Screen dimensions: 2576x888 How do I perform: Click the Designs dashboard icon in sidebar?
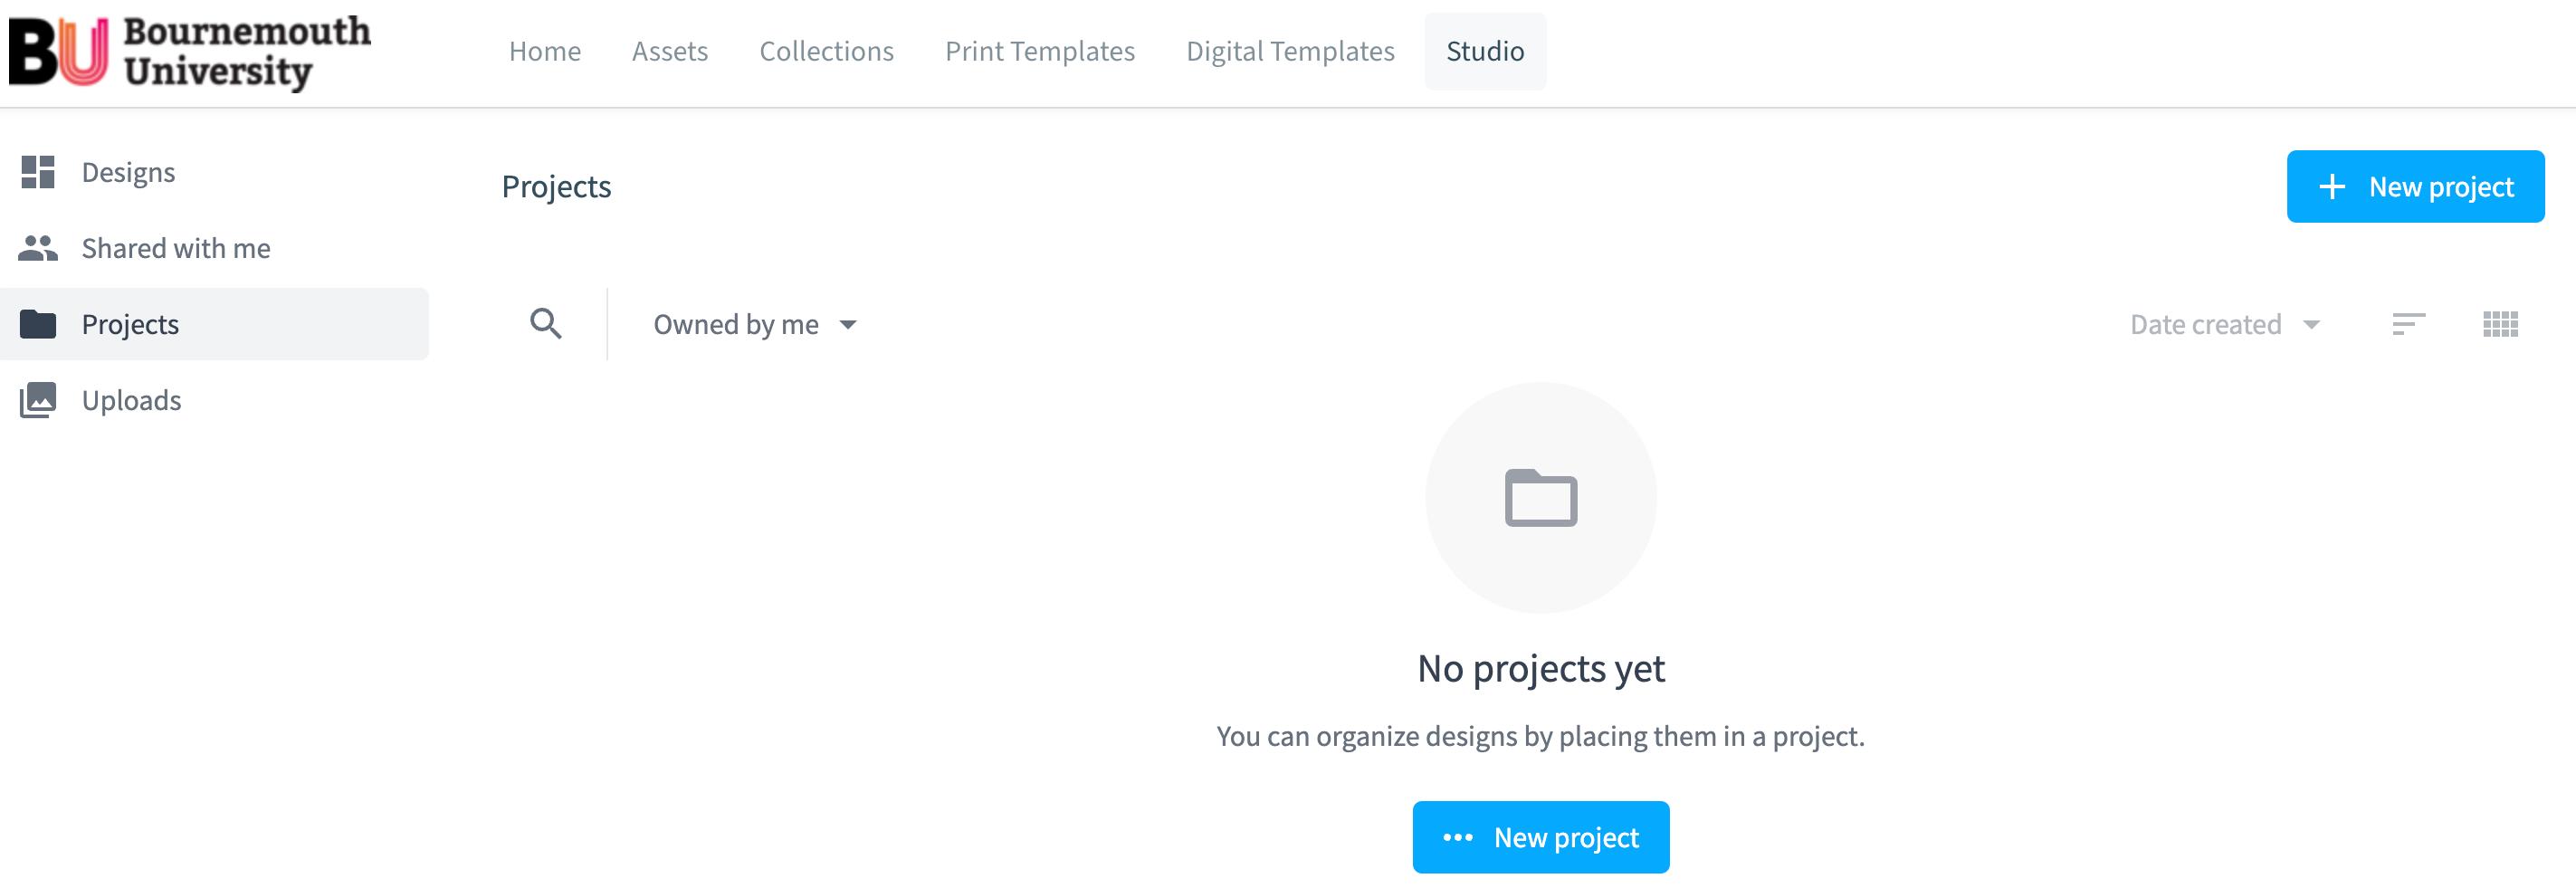click(x=38, y=172)
